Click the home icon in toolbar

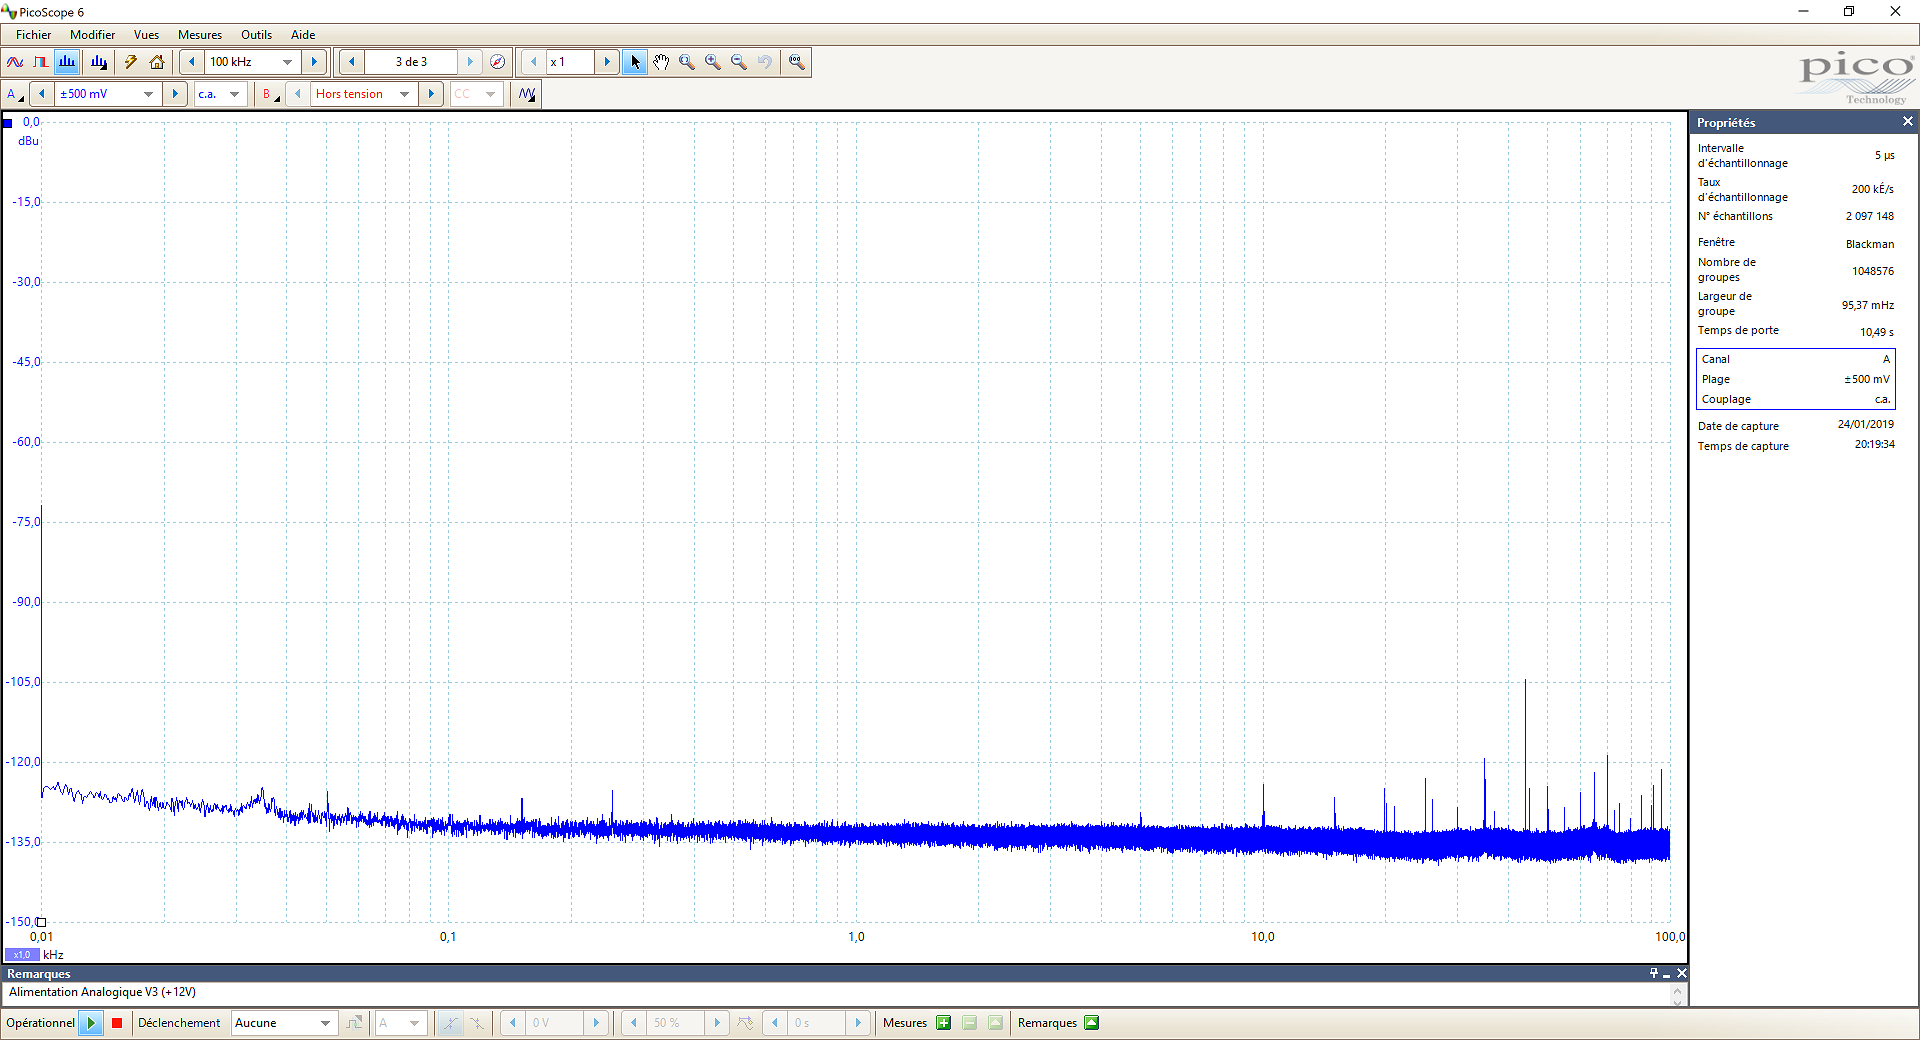click(157, 62)
